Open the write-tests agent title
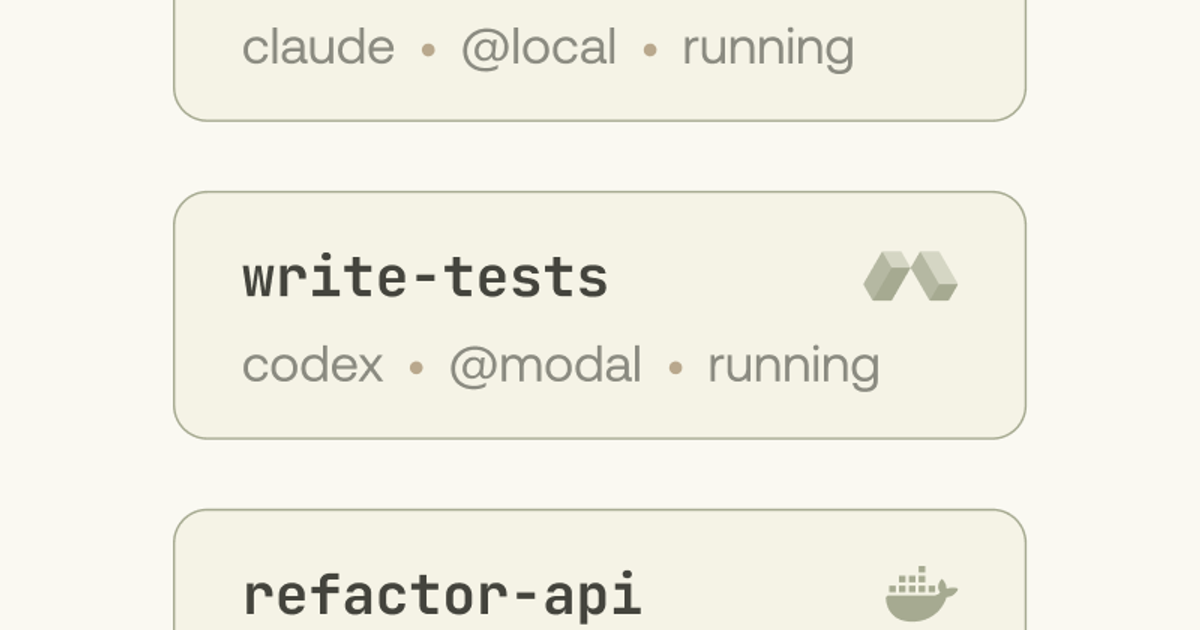1200x630 pixels. pos(425,278)
